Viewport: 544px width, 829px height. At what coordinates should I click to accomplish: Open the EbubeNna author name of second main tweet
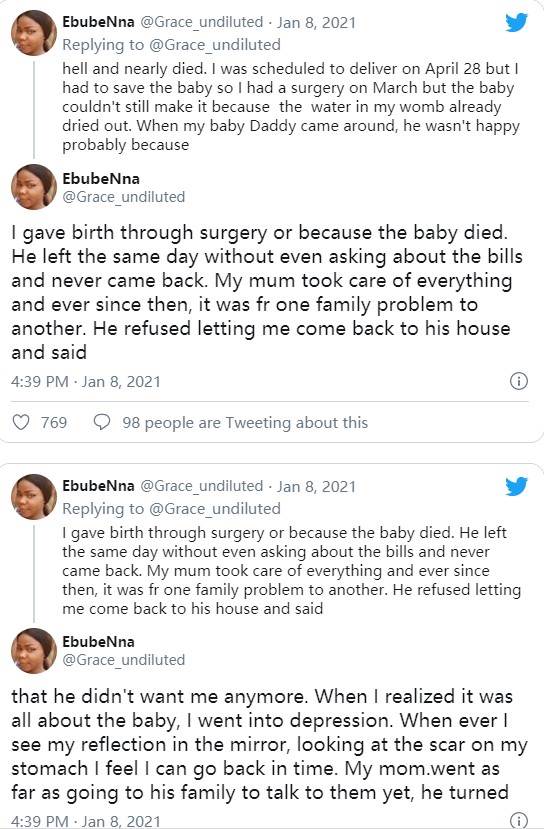pyautogui.click(x=98, y=642)
